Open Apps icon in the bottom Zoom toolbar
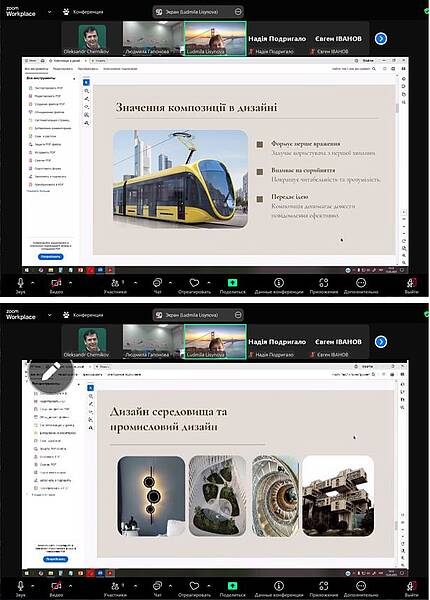The height and width of the screenshot is (600, 430). point(324,586)
